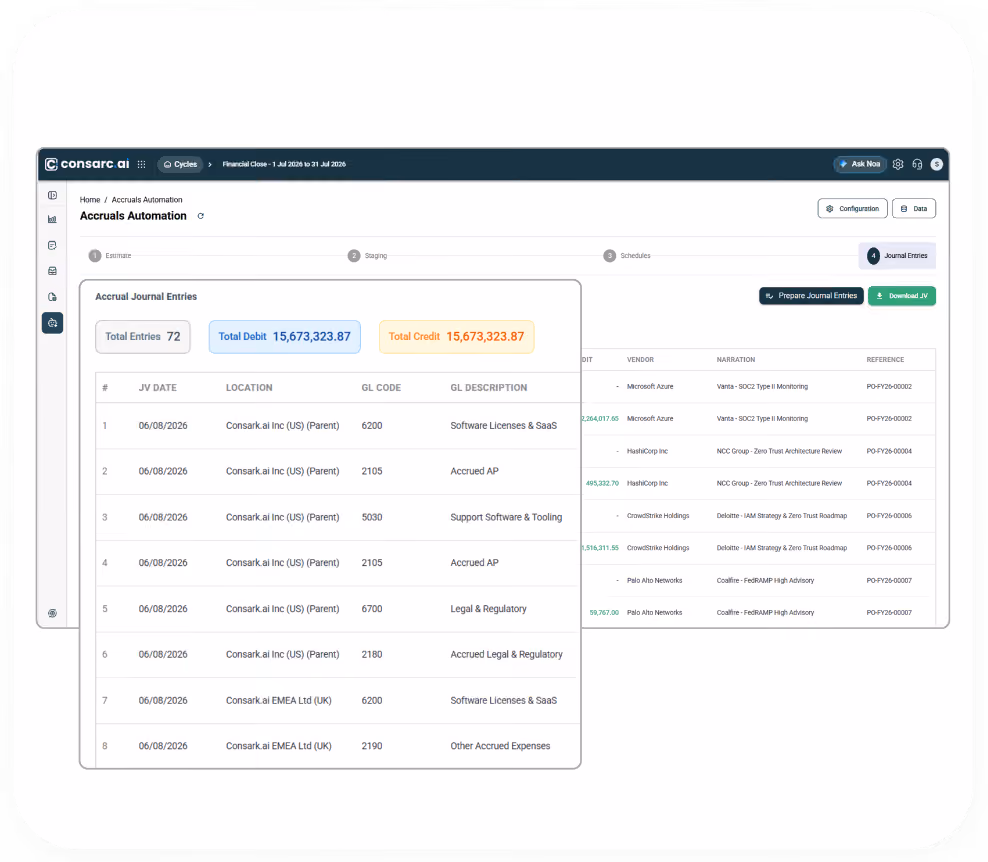Click first Deloitte IAM Strategy narration
Viewport: 988px width, 862px height.
tap(782, 516)
